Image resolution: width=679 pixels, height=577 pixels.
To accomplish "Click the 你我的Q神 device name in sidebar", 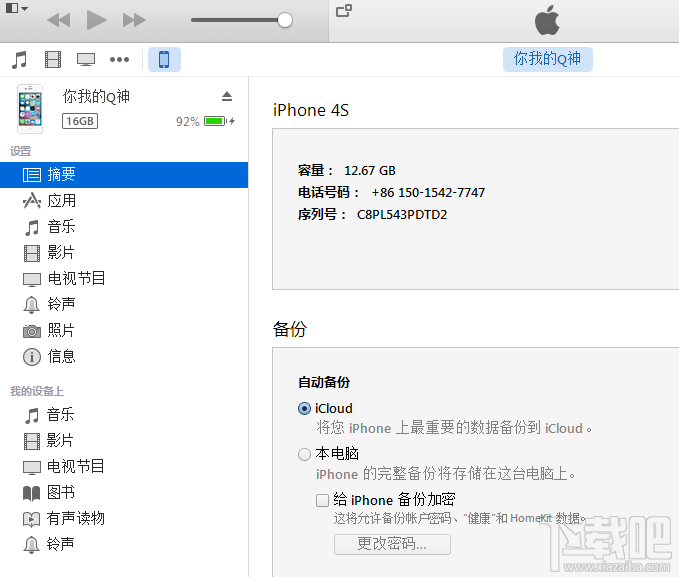I will coord(96,96).
